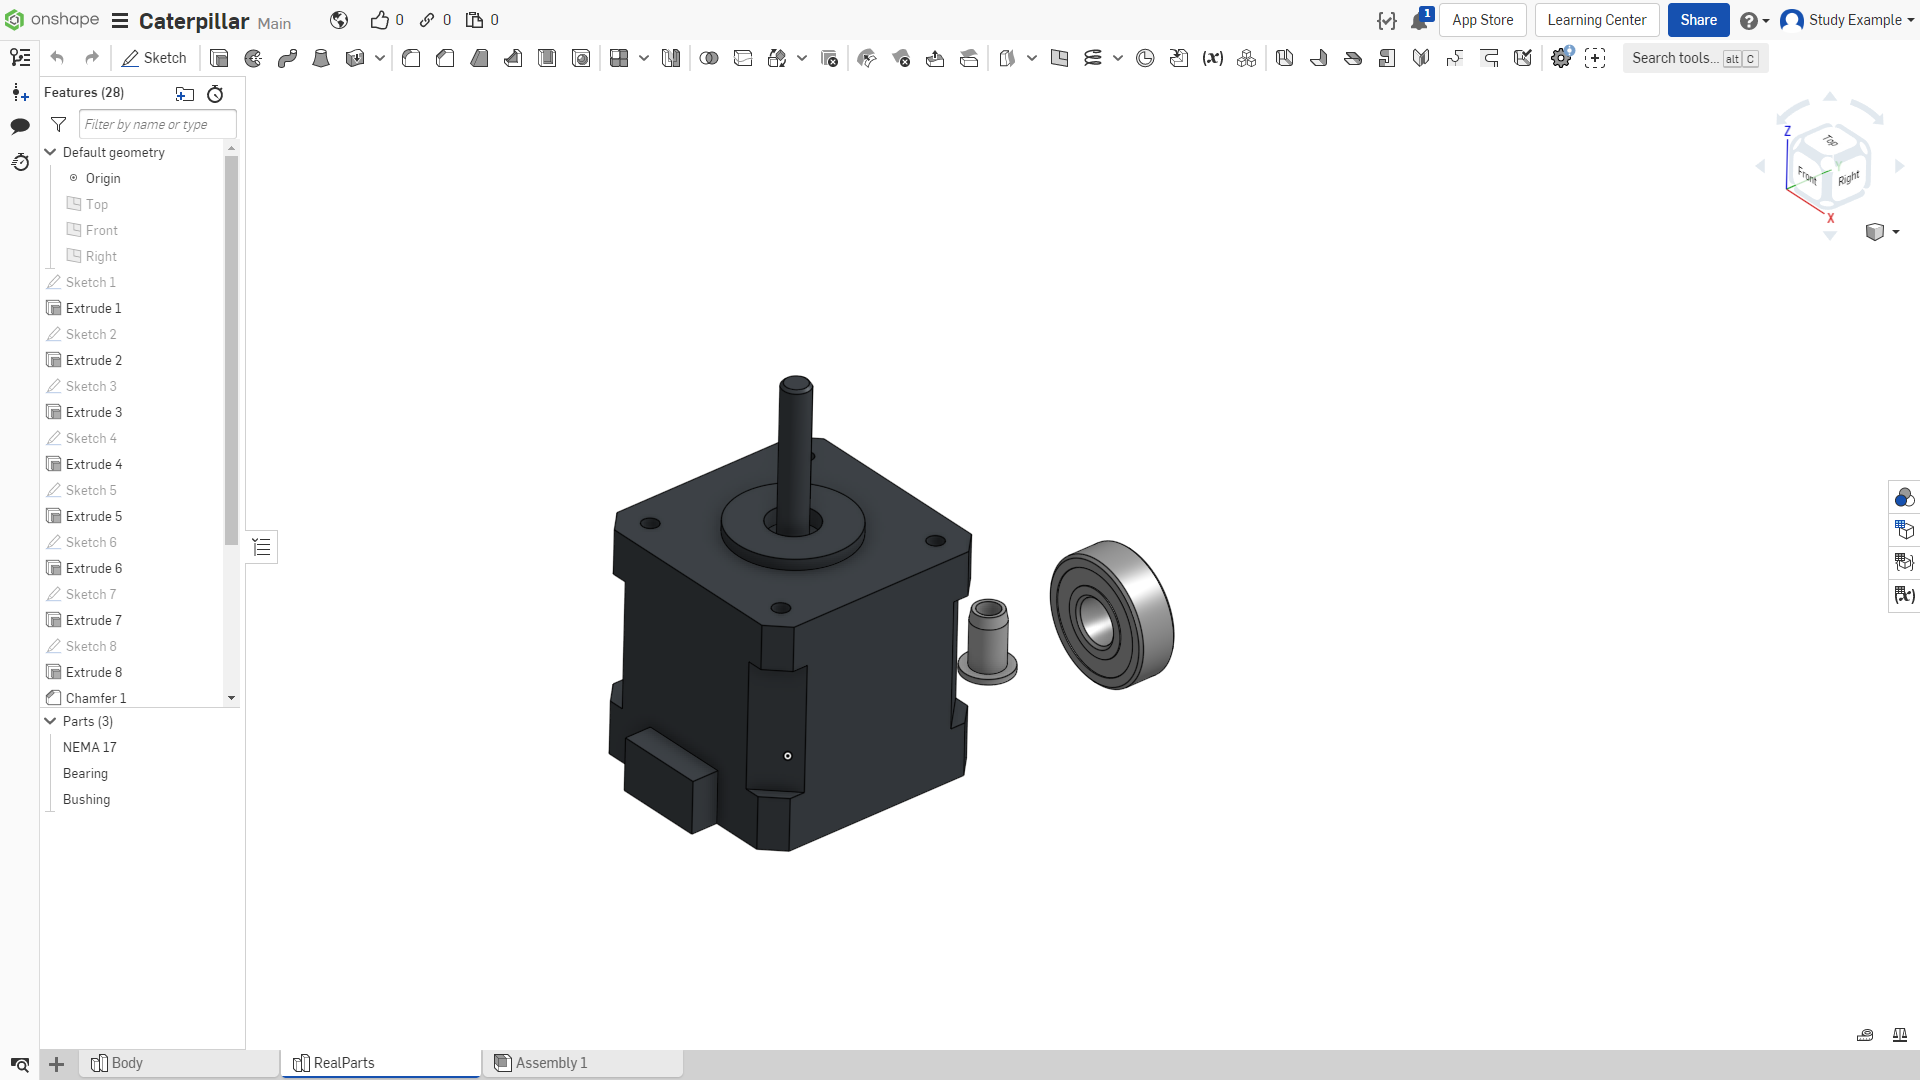Open the hamburger document menu
This screenshot has height=1080, width=1920.
[x=120, y=20]
